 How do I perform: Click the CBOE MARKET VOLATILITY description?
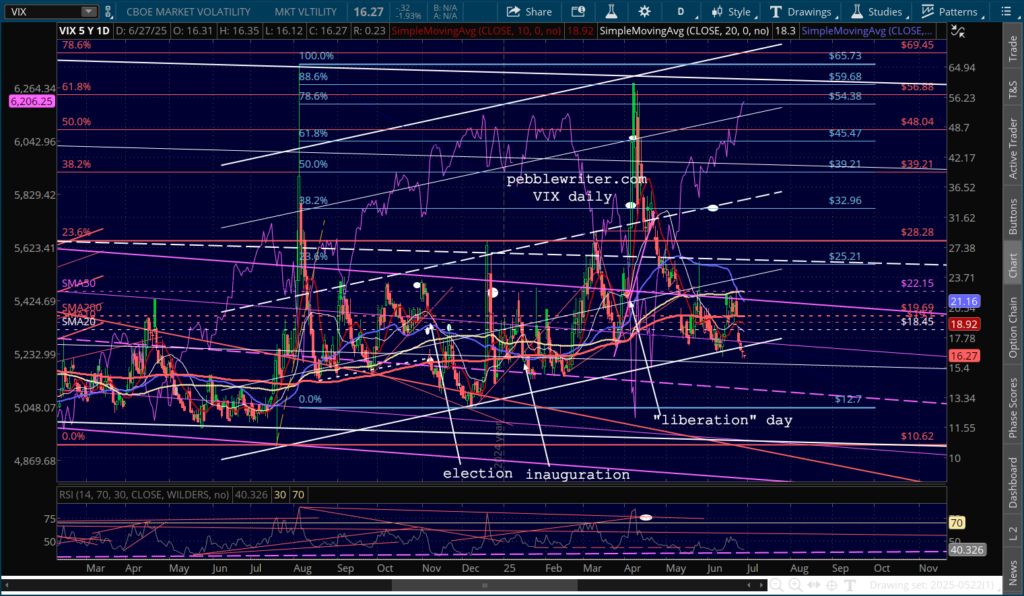click(x=188, y=12)
